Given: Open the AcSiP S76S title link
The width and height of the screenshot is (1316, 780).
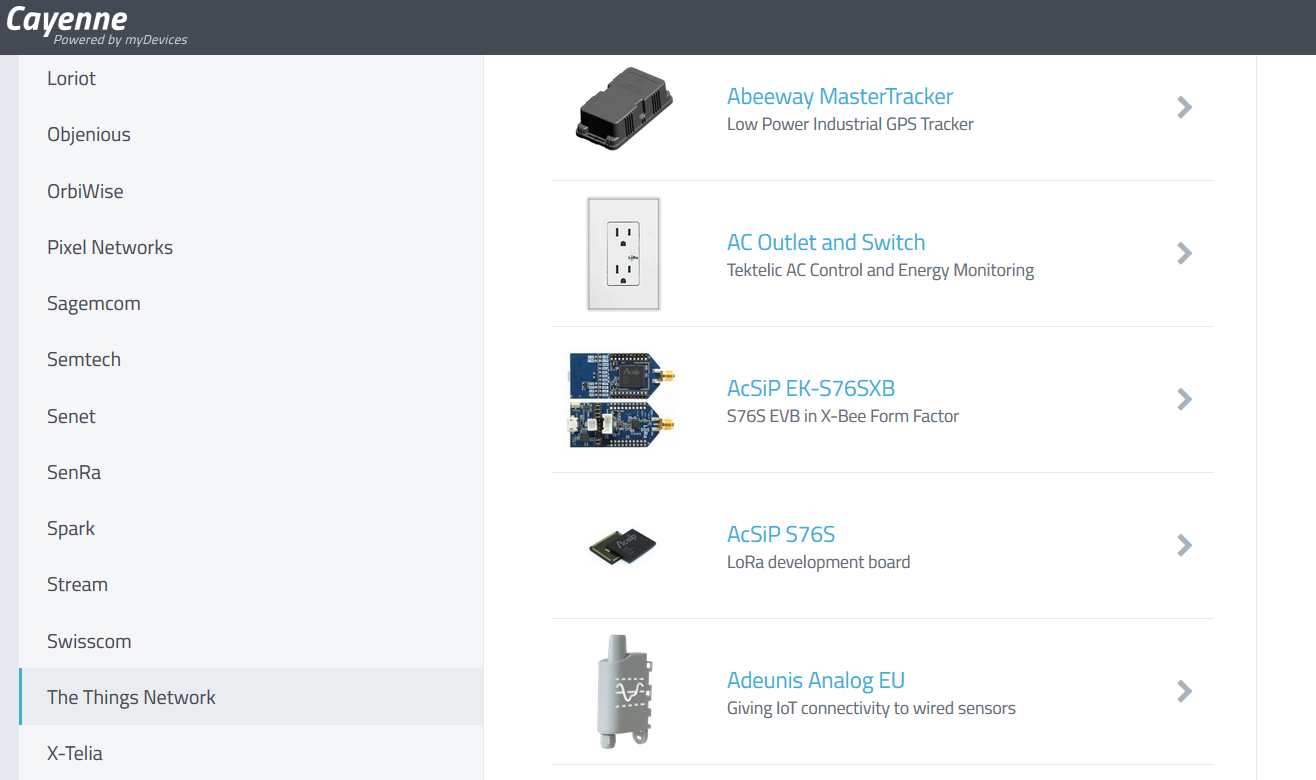Looking at the screenshot, I should pyautogui.click(x=781, y=535).
